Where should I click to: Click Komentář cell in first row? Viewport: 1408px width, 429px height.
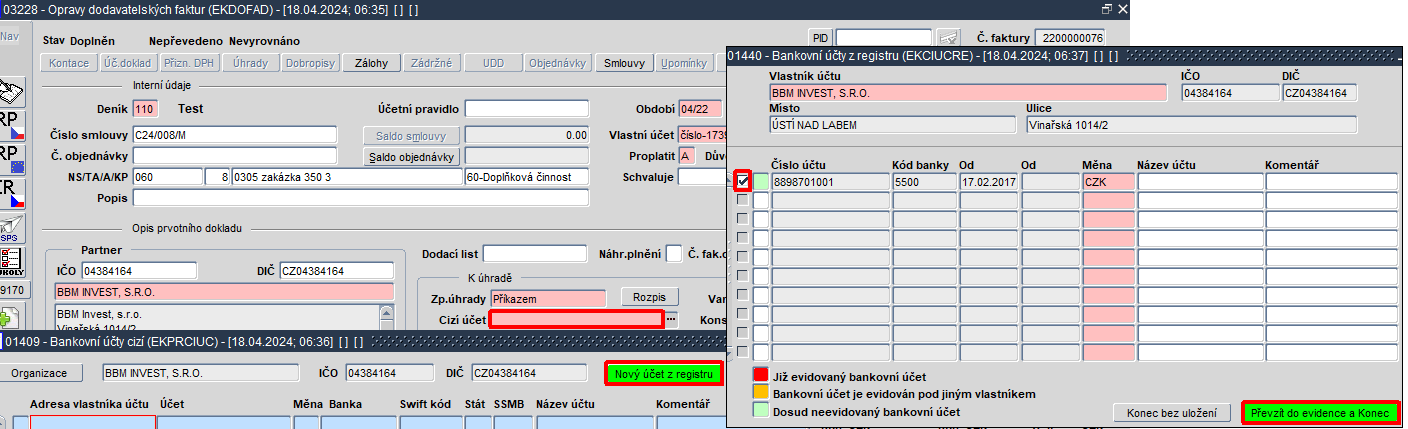pyautogui.click(x=1331, y=182)
